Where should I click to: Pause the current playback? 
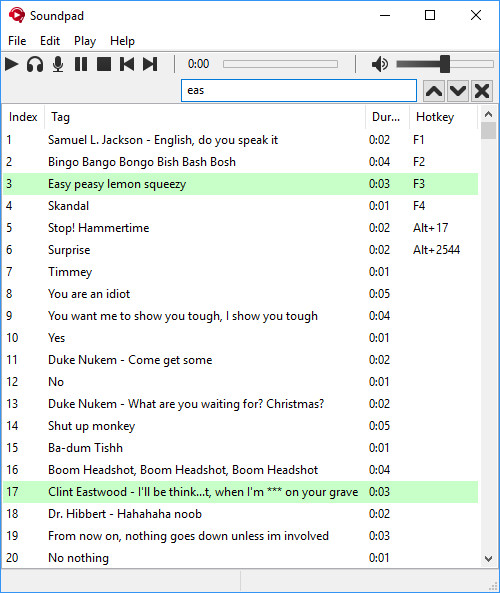click(x=81, y=64)
